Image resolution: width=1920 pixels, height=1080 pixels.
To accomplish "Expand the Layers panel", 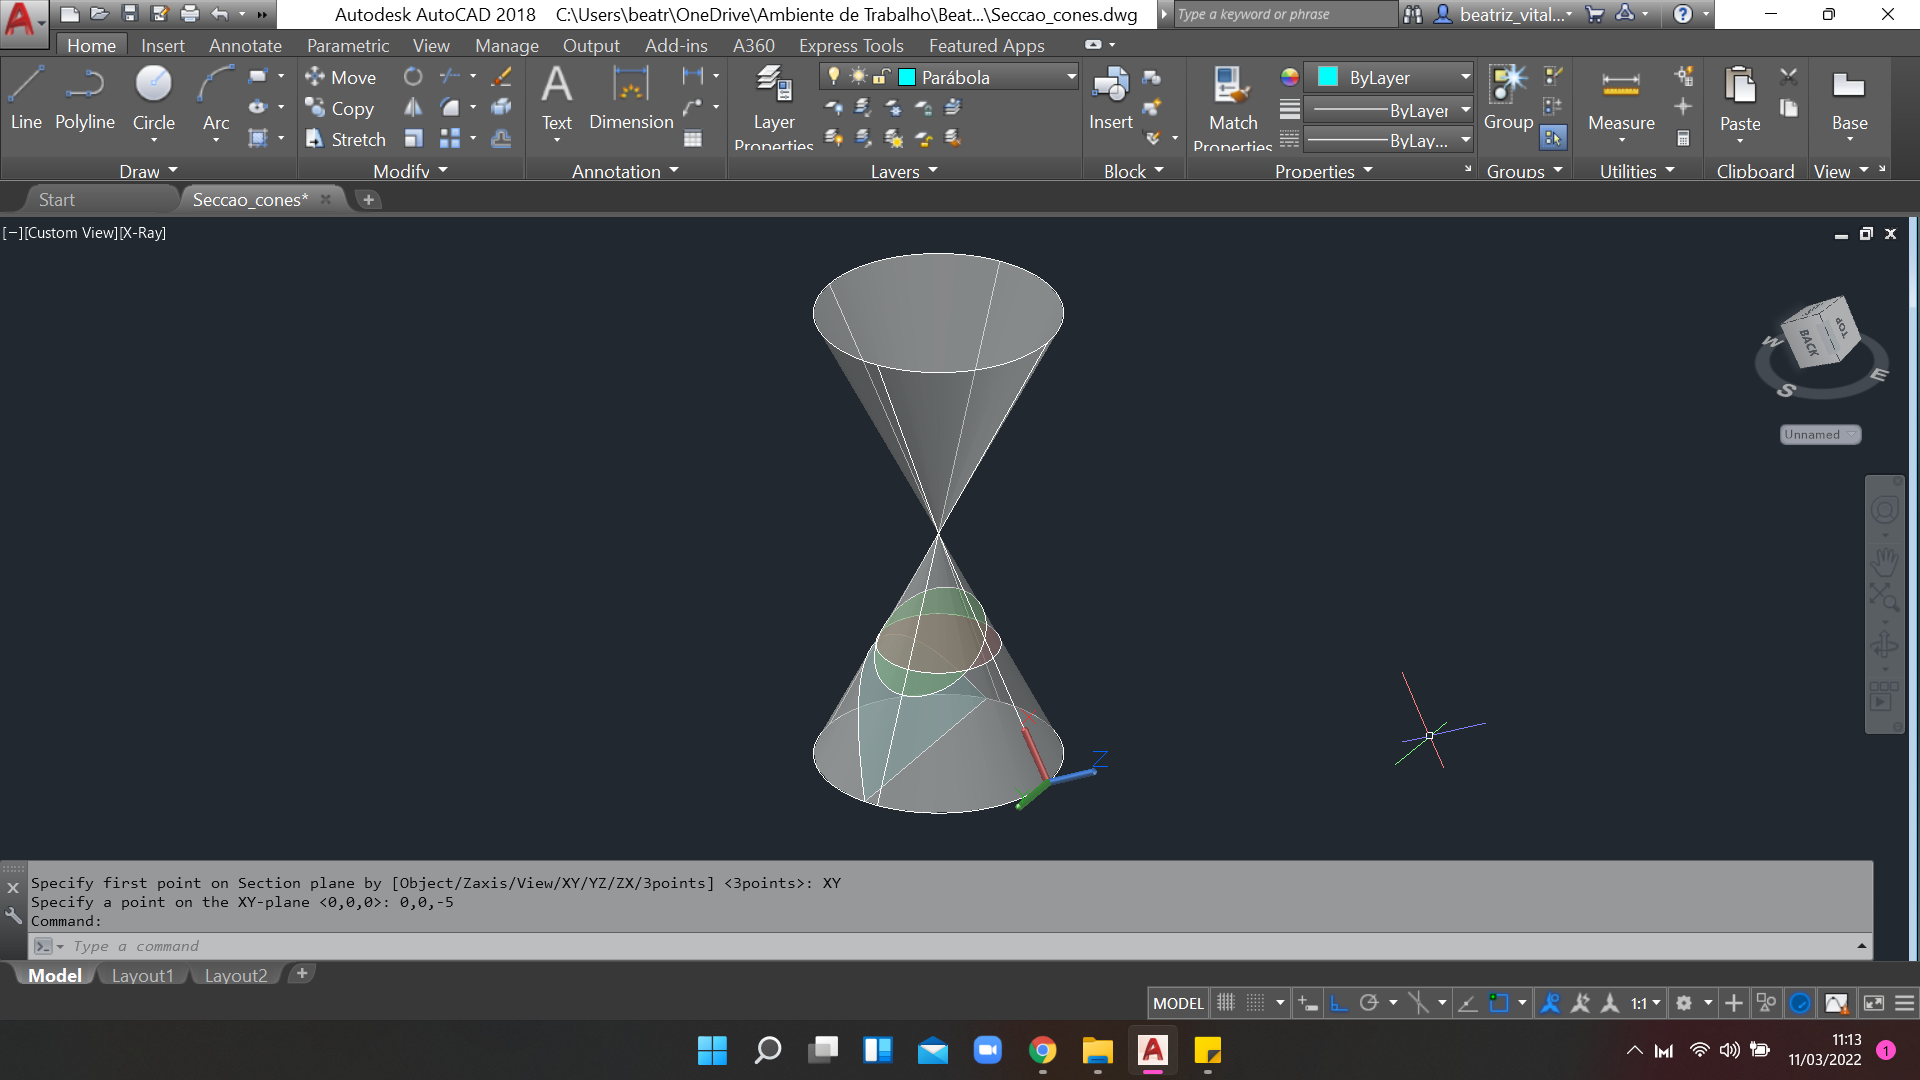I will 904,171.
